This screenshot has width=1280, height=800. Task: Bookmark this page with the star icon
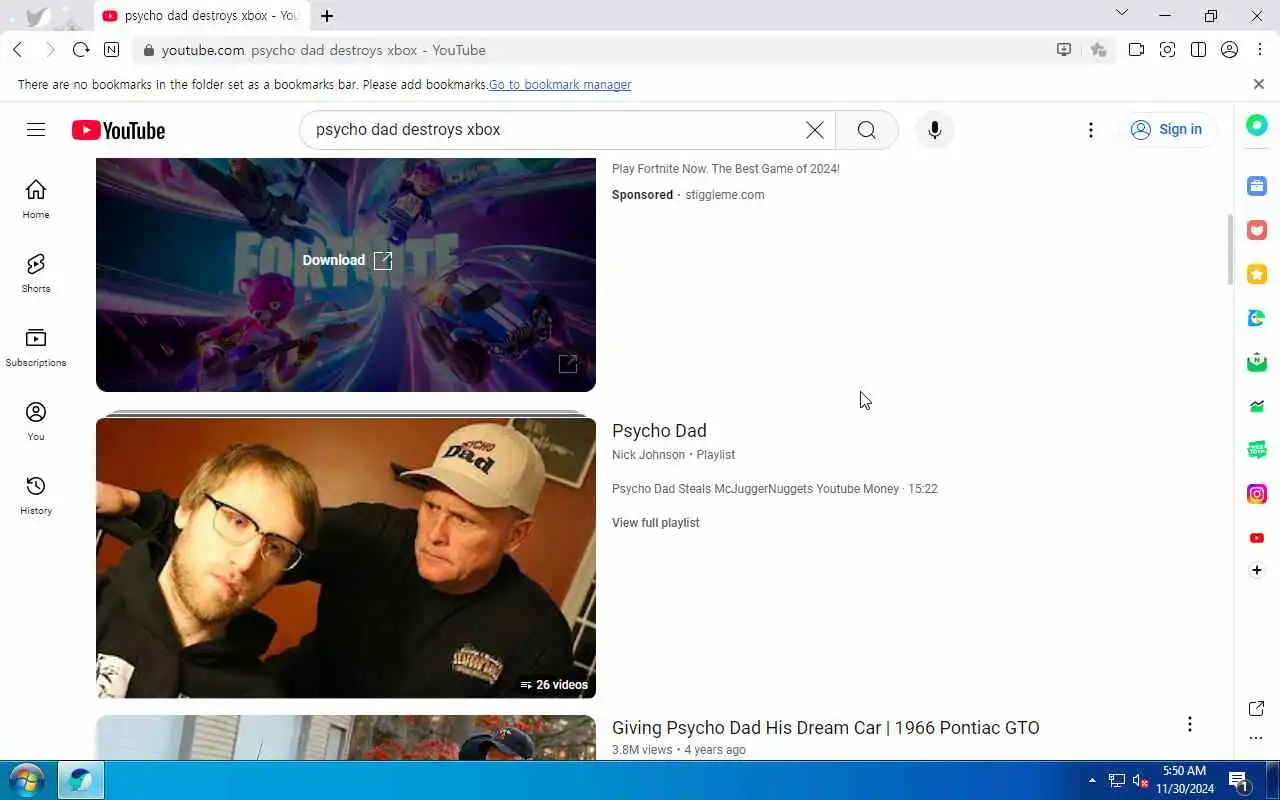[1099, 50]
